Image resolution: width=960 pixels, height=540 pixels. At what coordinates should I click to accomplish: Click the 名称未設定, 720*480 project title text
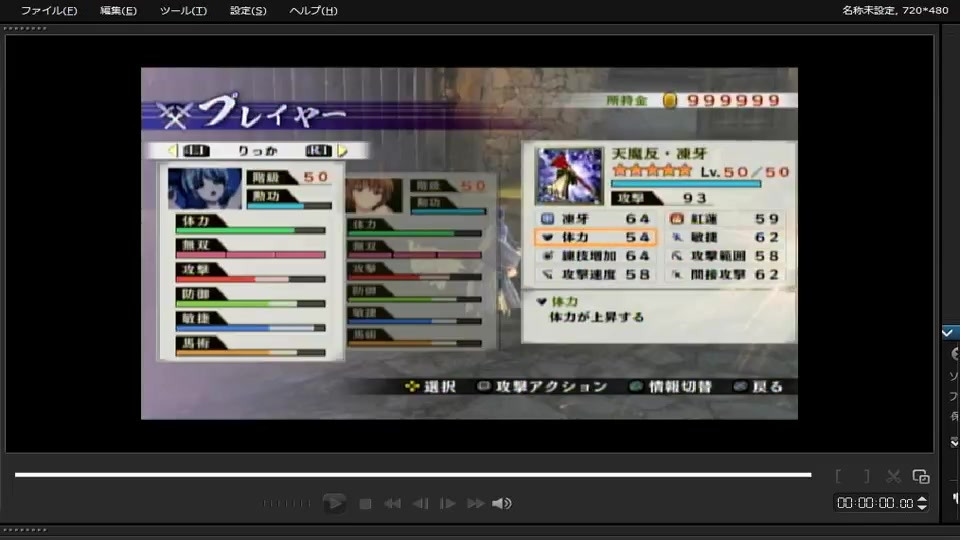(895, 10)
